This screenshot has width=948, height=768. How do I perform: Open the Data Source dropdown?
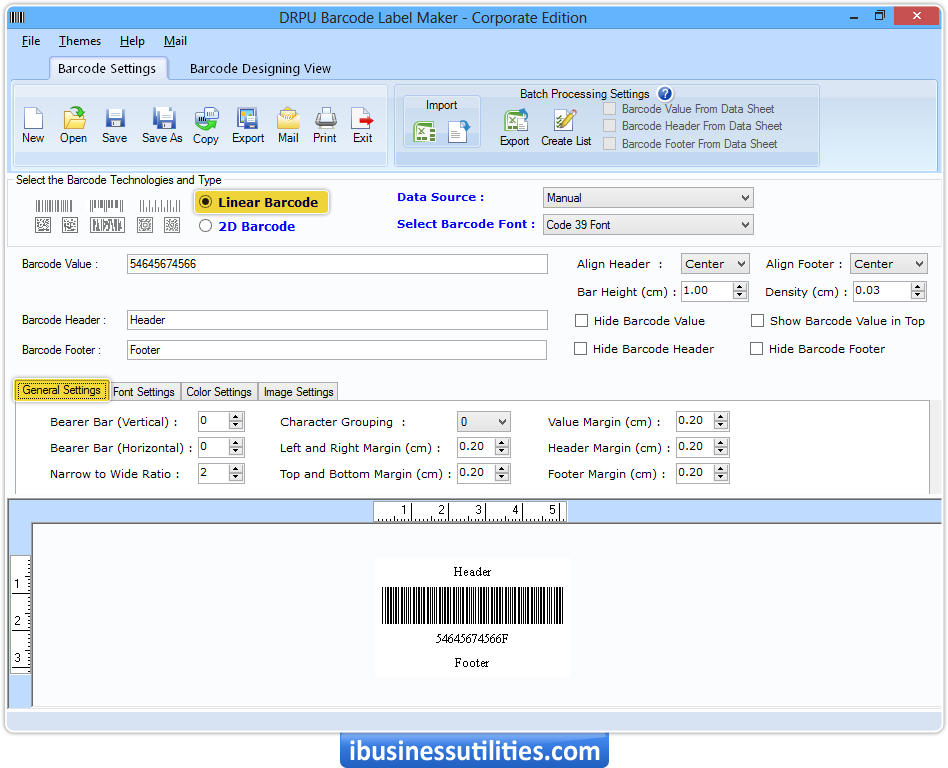pos(648,198)
